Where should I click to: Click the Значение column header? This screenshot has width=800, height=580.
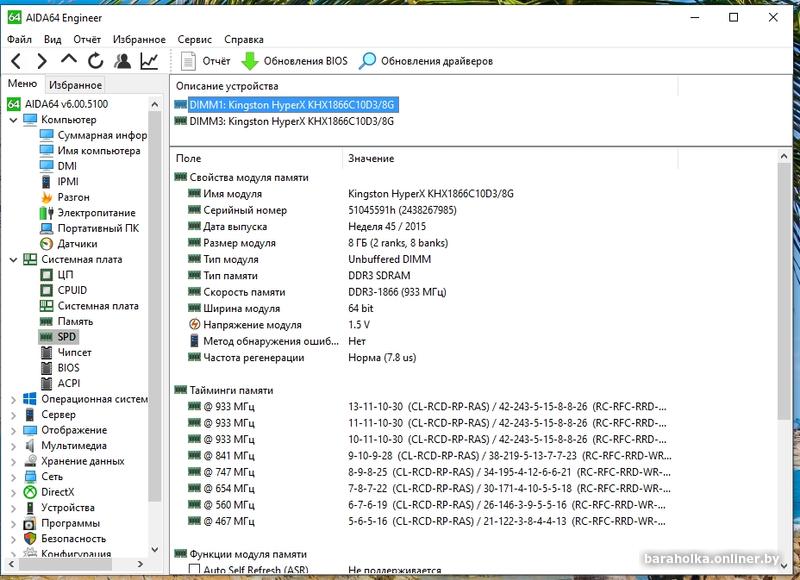tap(371, 158)
